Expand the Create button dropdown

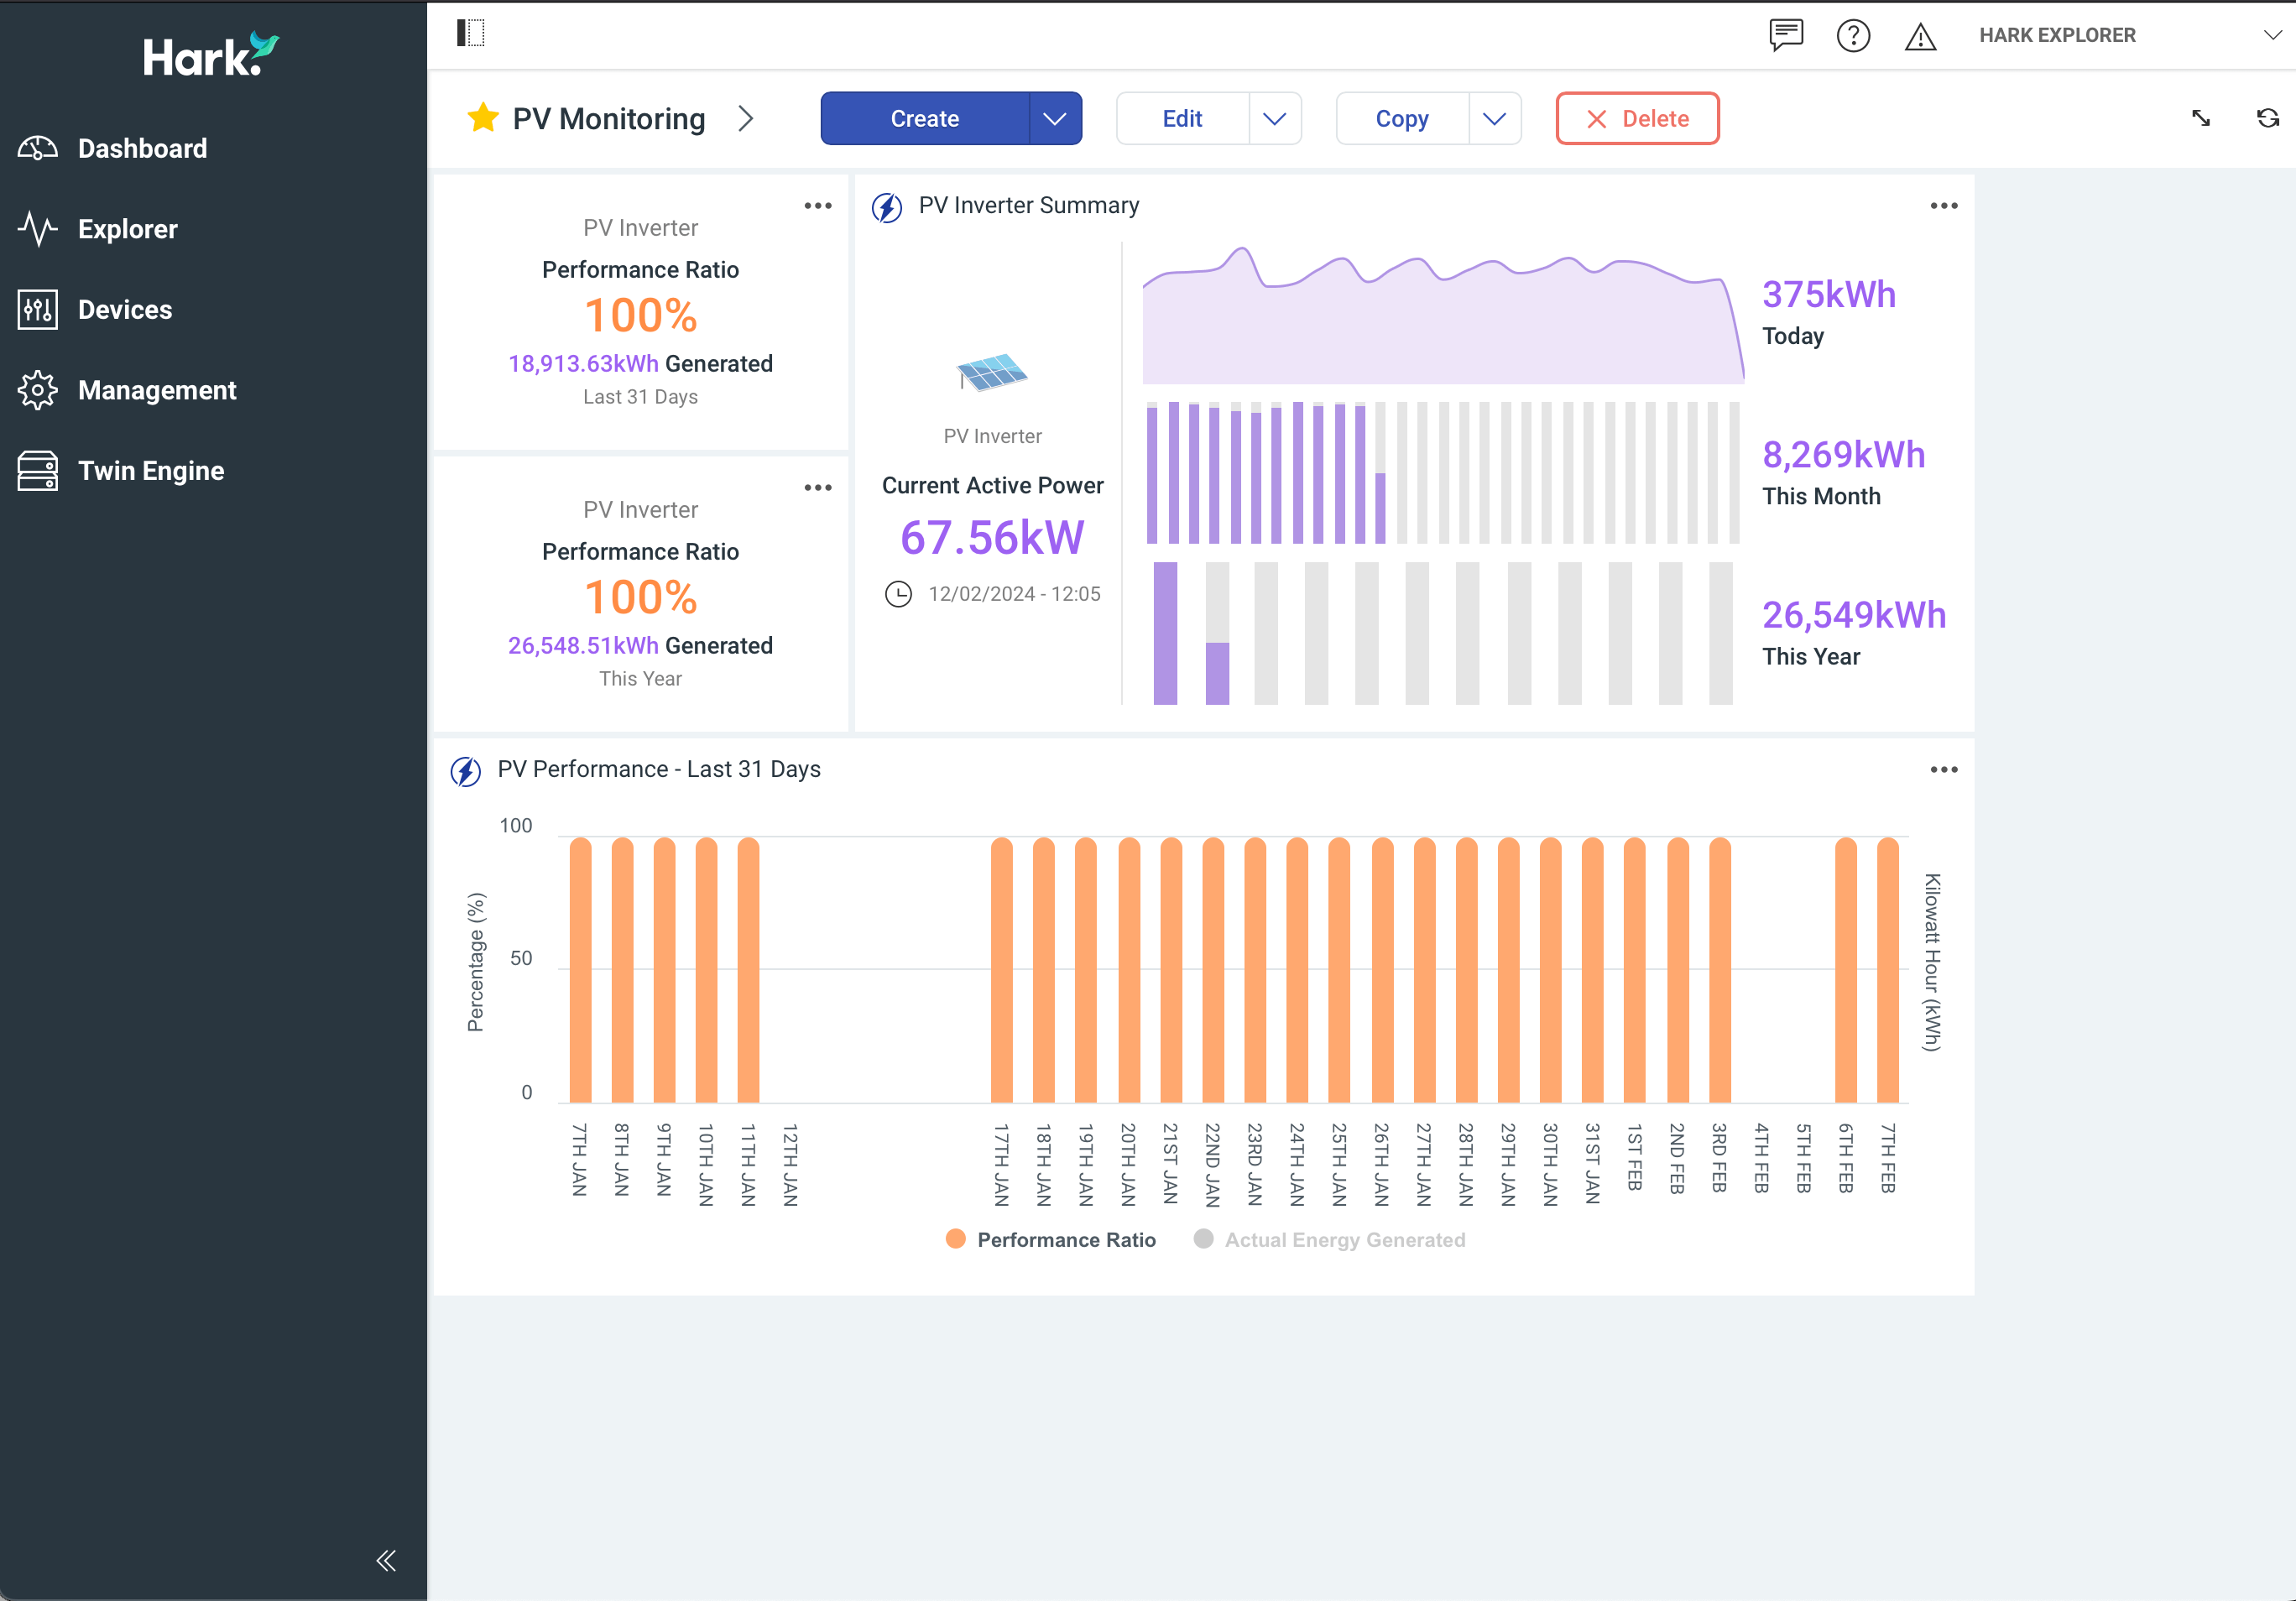coord(1054,118)
